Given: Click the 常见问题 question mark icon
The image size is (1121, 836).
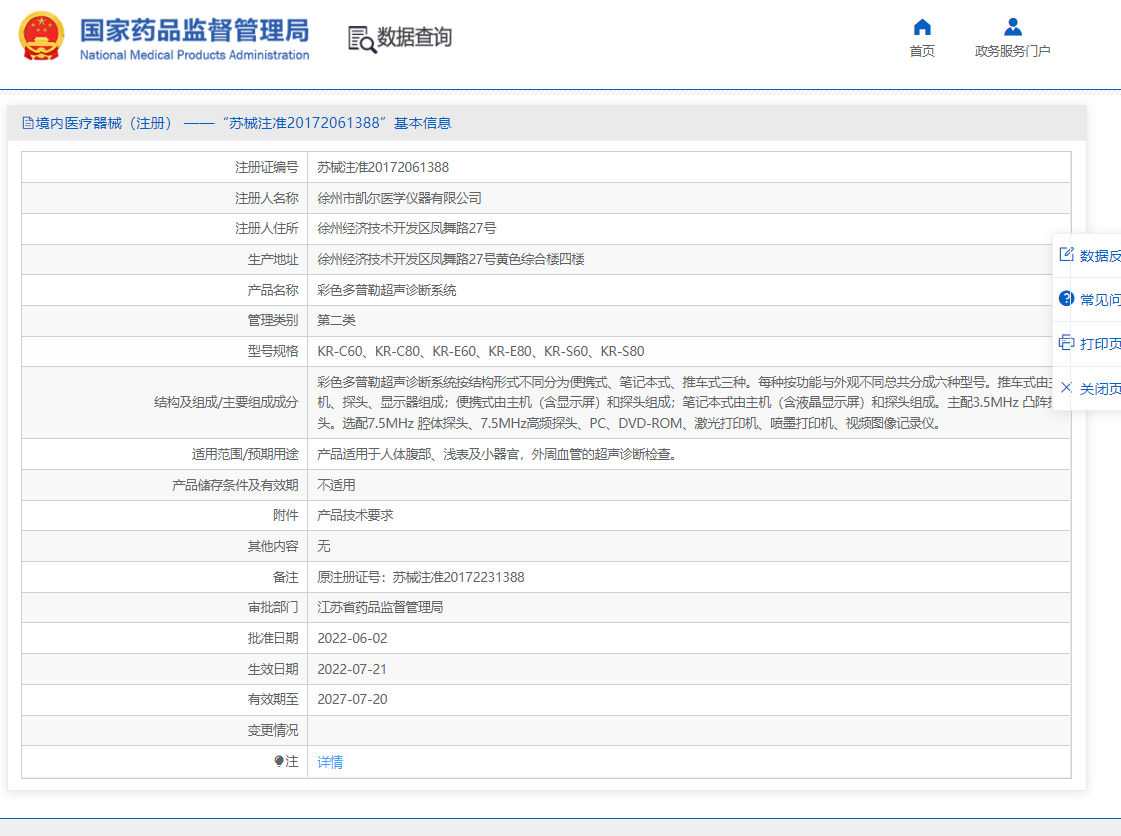Looking at the screenshot, I should [x=1066, y=298].
